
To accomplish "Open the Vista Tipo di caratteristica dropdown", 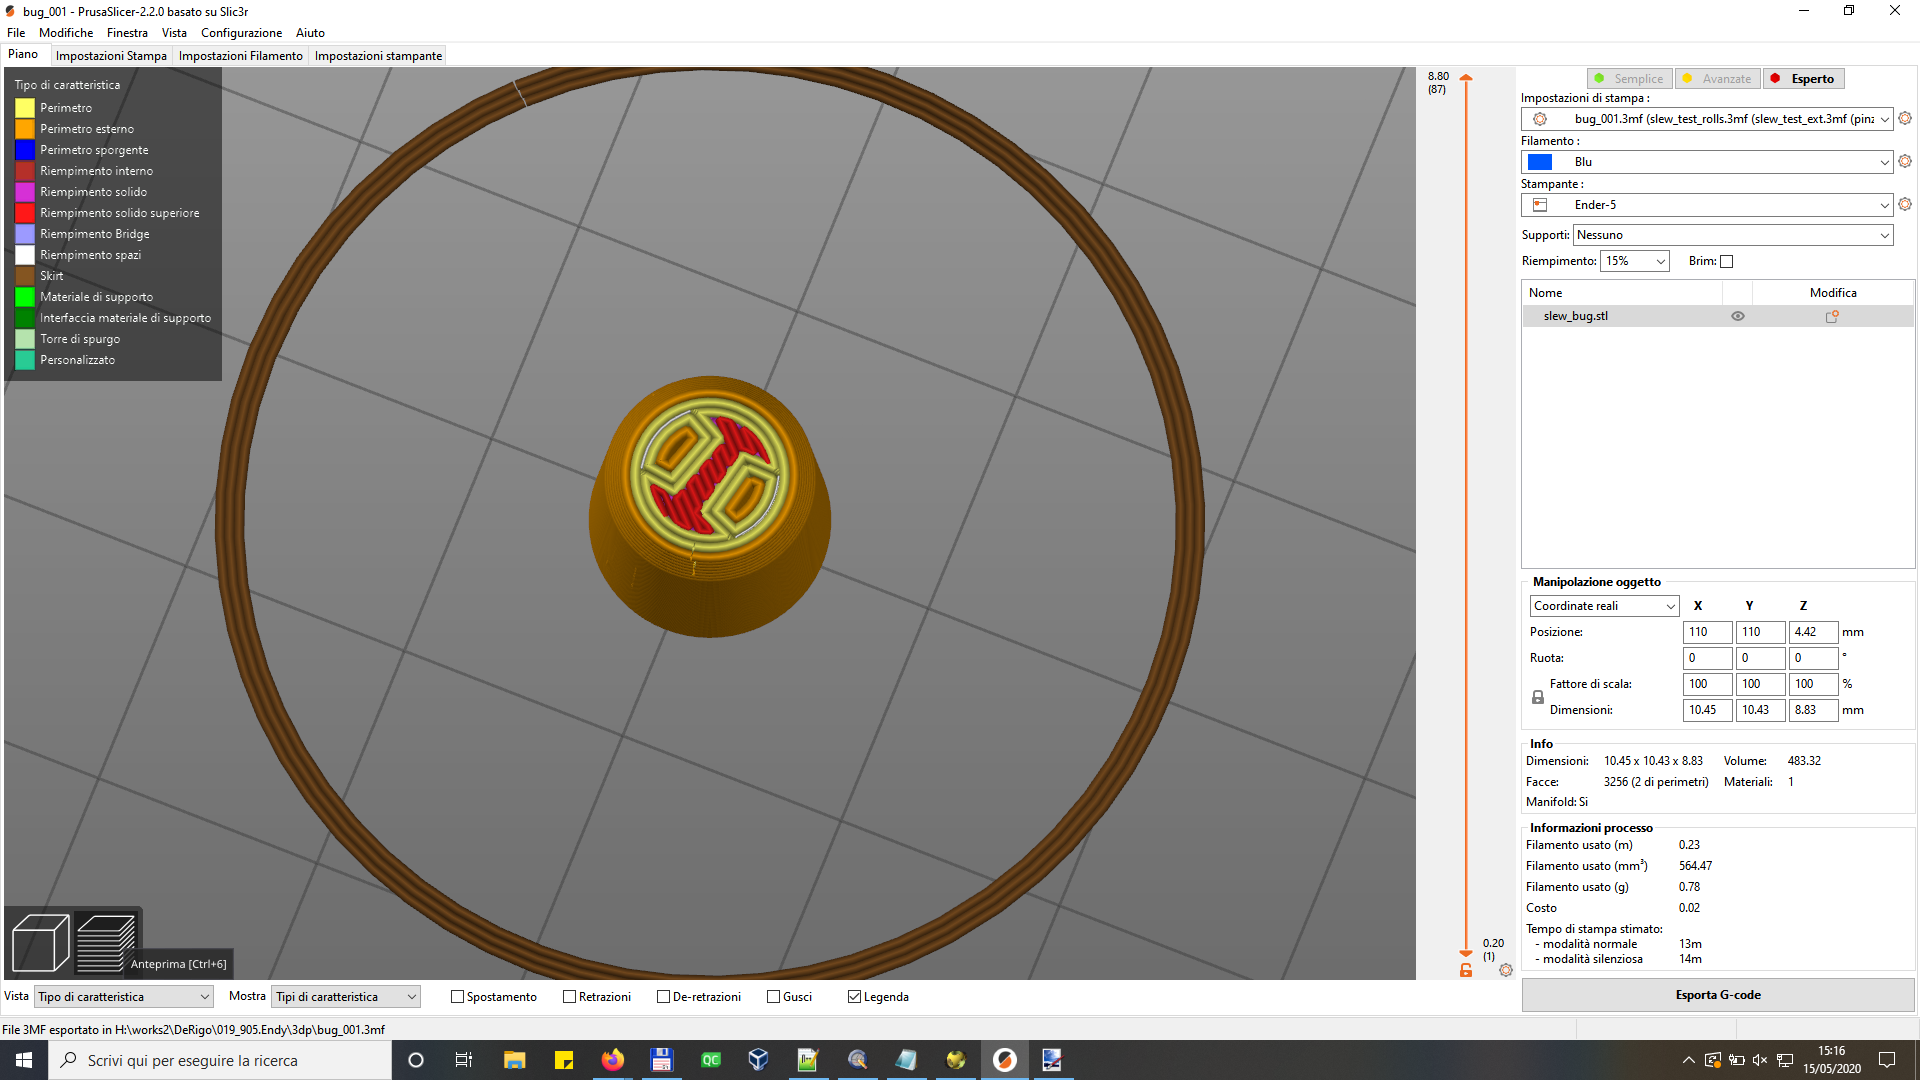I will (124, 997).
